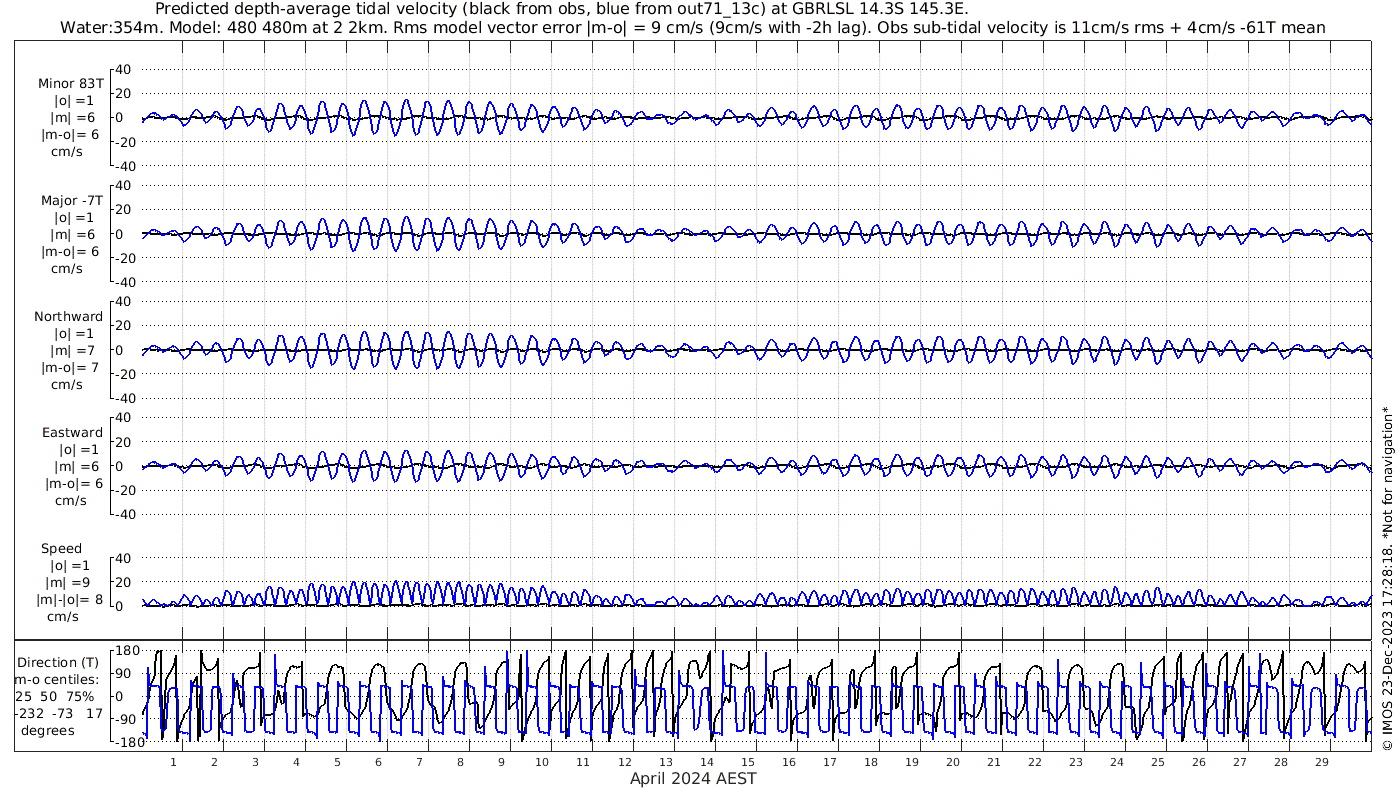Click day '11' on the date axis
This screenshot has width=1400, height=800.
point(583,762)
